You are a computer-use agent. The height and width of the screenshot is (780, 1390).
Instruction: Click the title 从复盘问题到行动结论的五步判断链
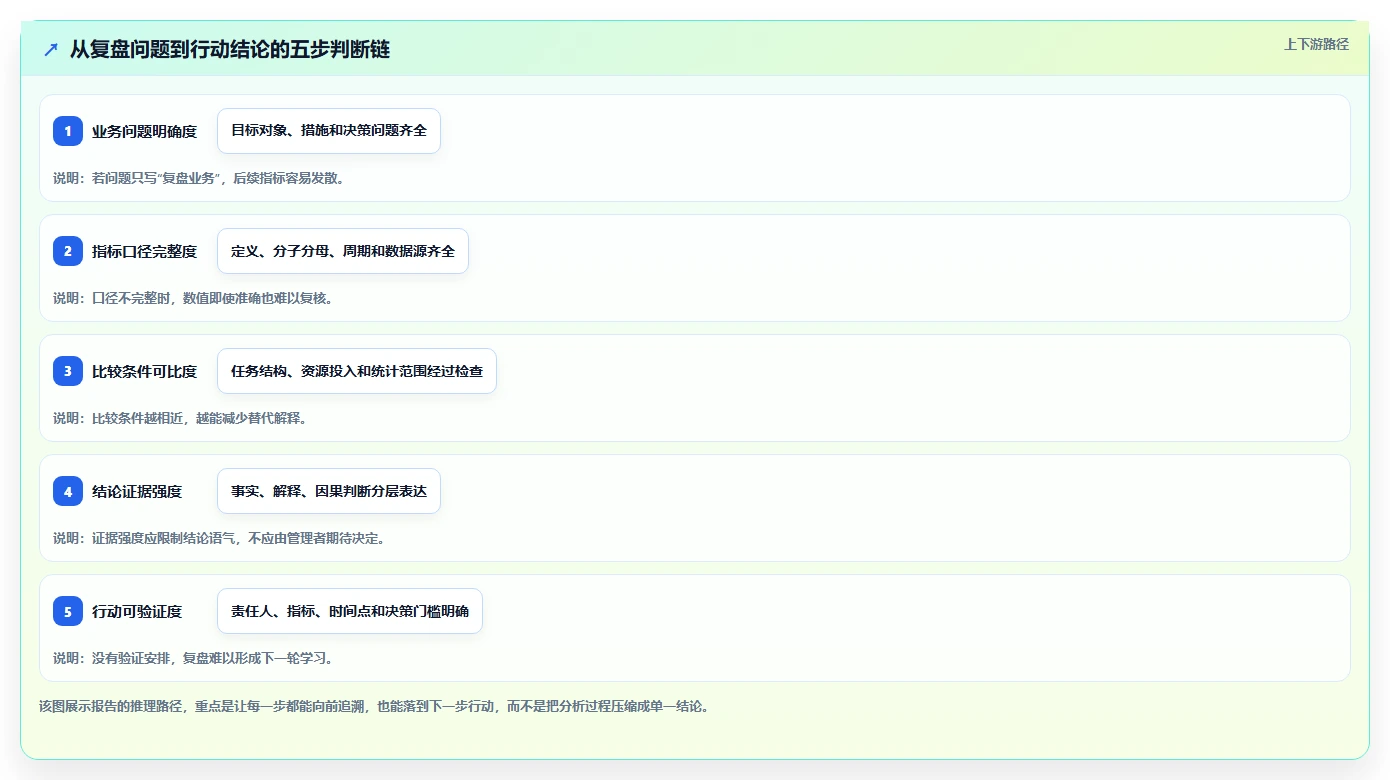[229, 49]
